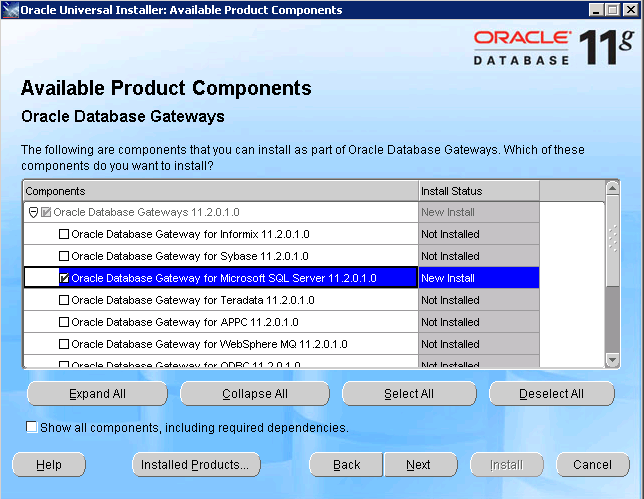The image size is (644, 499).
Task: Click Not Installed status for Sybase row
Action: (x=479, y=256)
